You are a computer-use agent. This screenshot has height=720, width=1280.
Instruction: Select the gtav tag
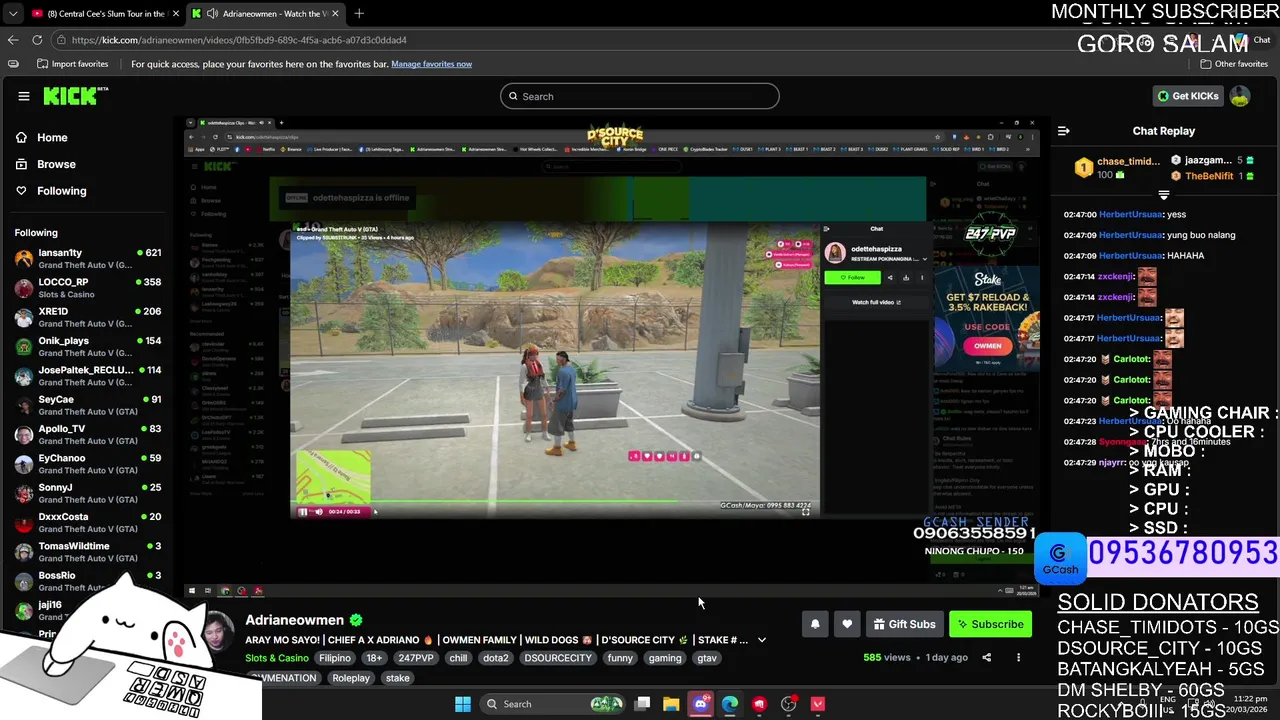[x=707, y=658]
